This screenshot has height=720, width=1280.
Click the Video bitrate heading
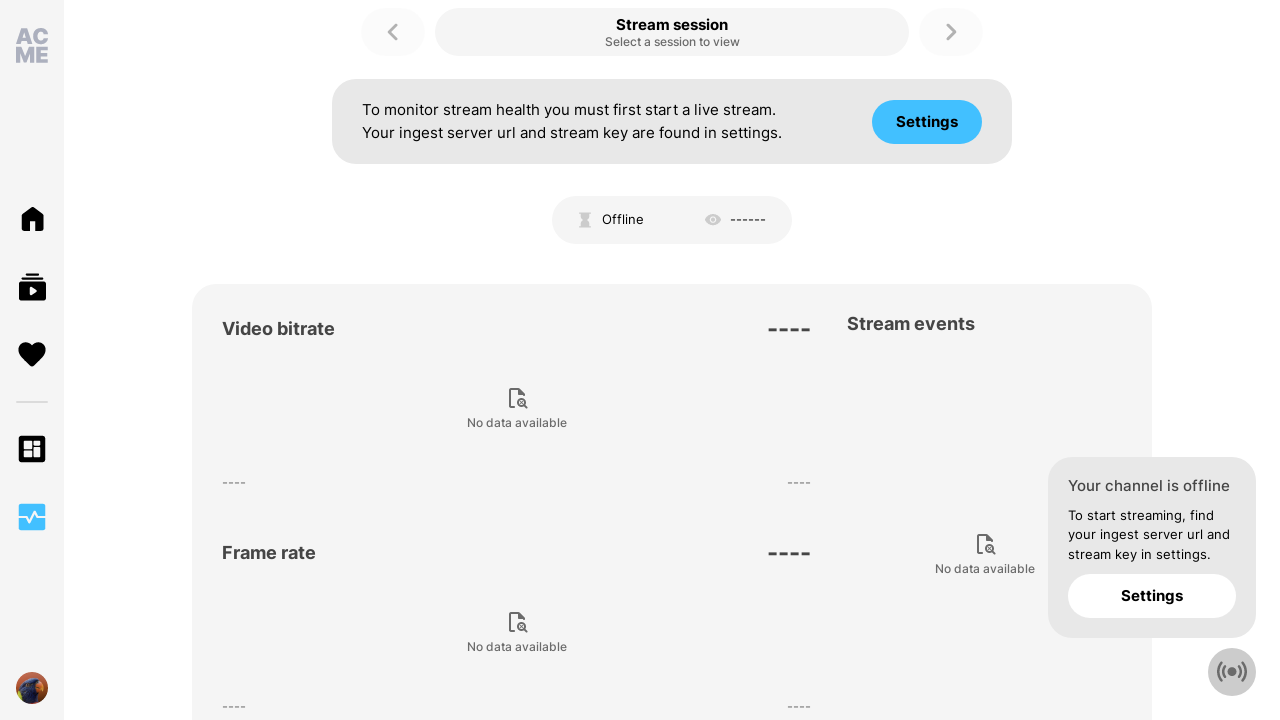(278, 329)
